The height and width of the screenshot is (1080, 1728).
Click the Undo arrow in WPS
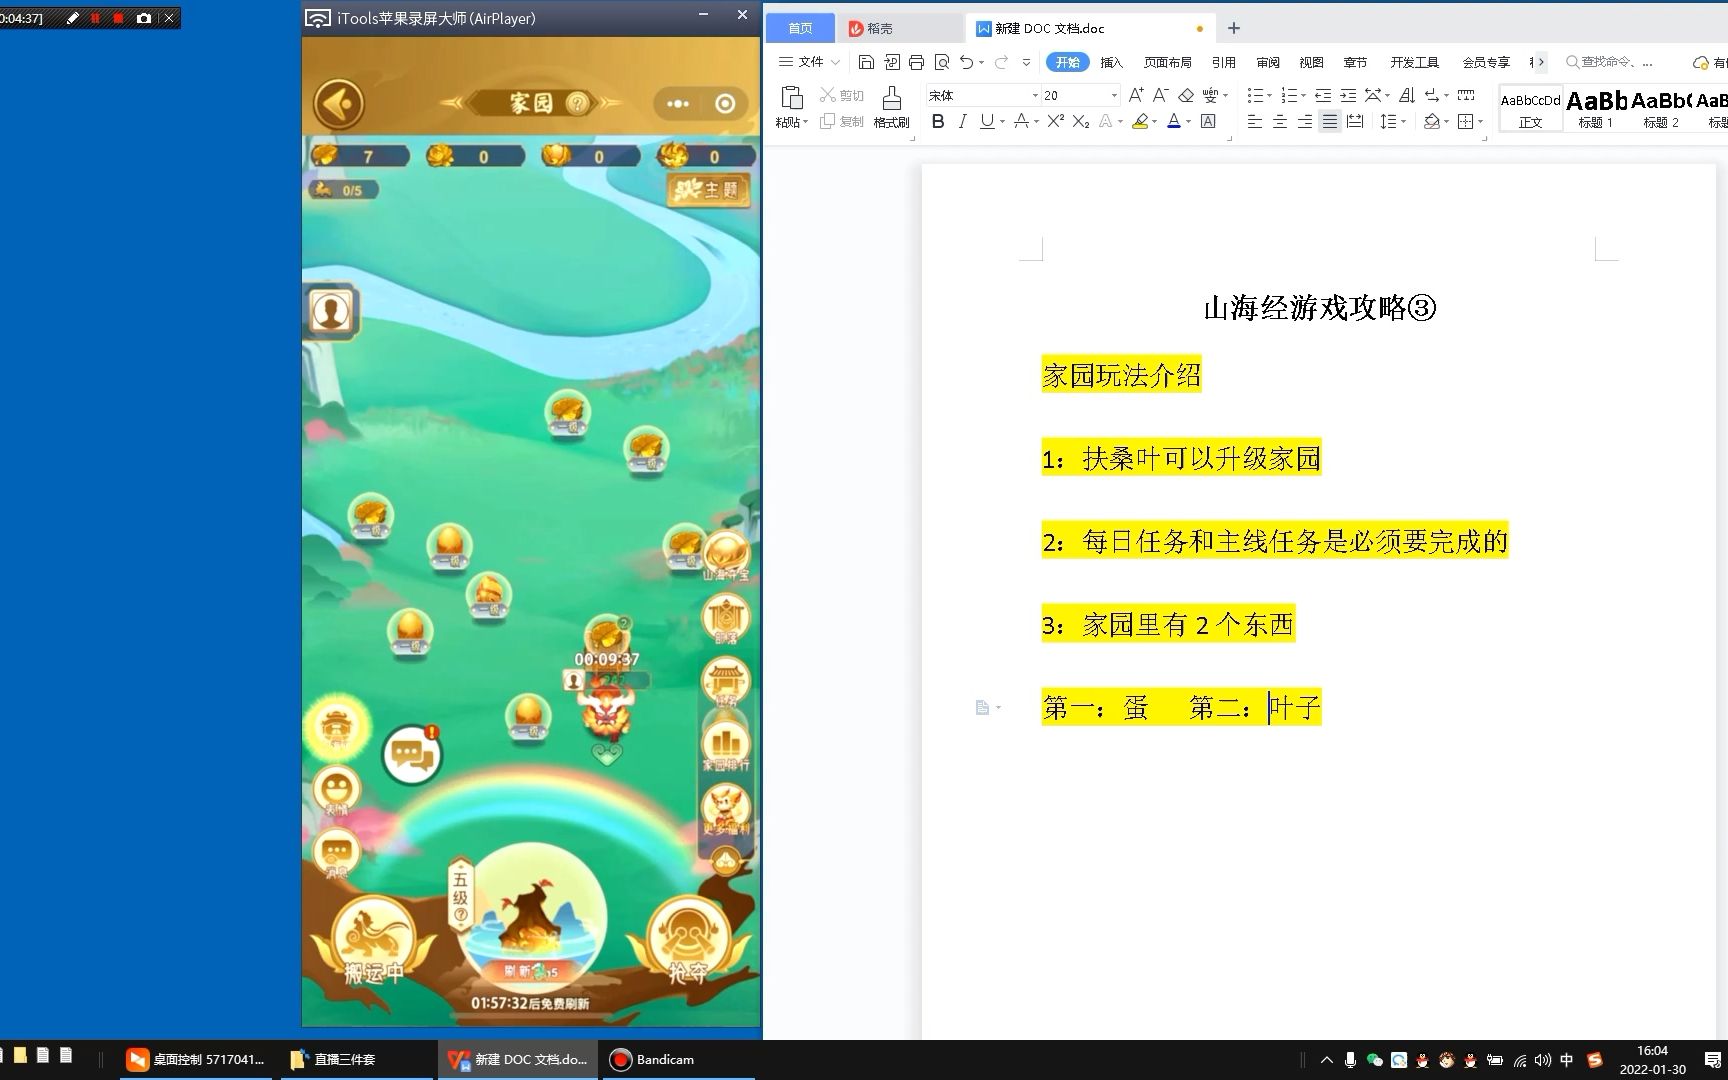click(966, 62)
